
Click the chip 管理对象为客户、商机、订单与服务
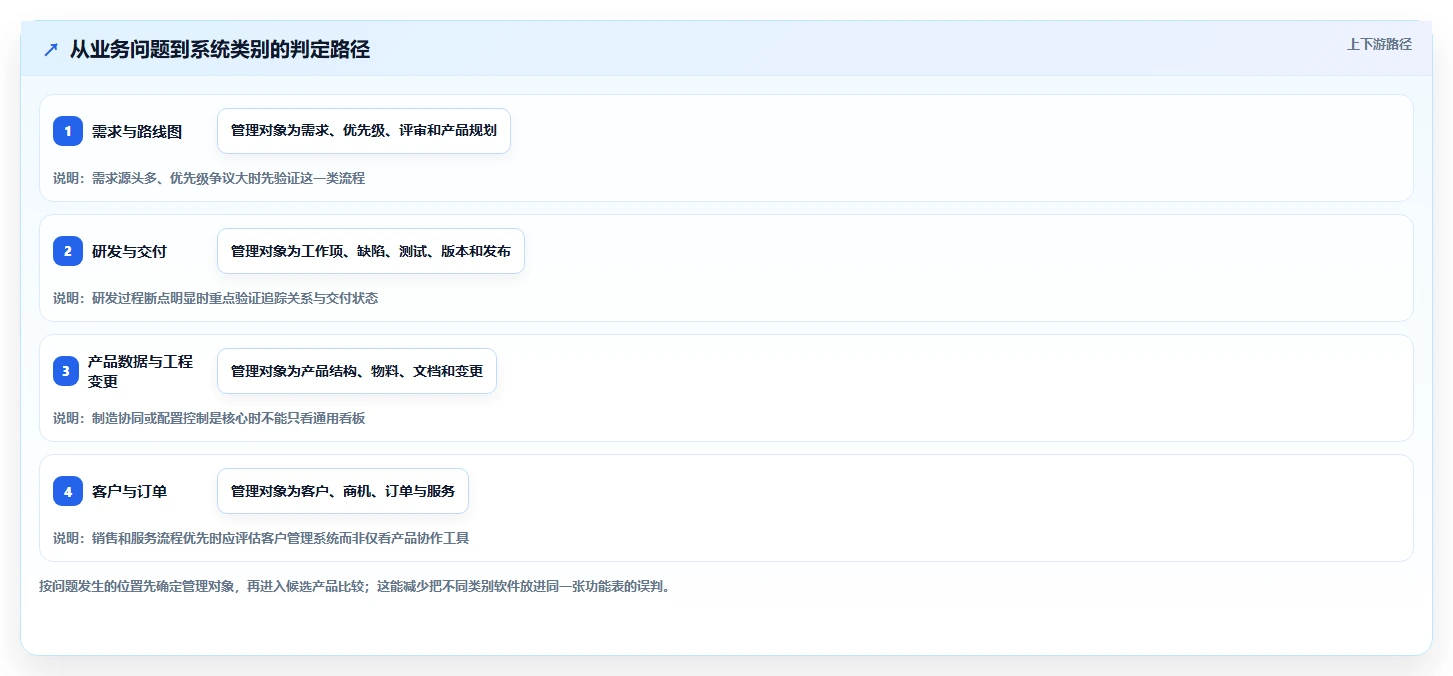click(343, 491)
